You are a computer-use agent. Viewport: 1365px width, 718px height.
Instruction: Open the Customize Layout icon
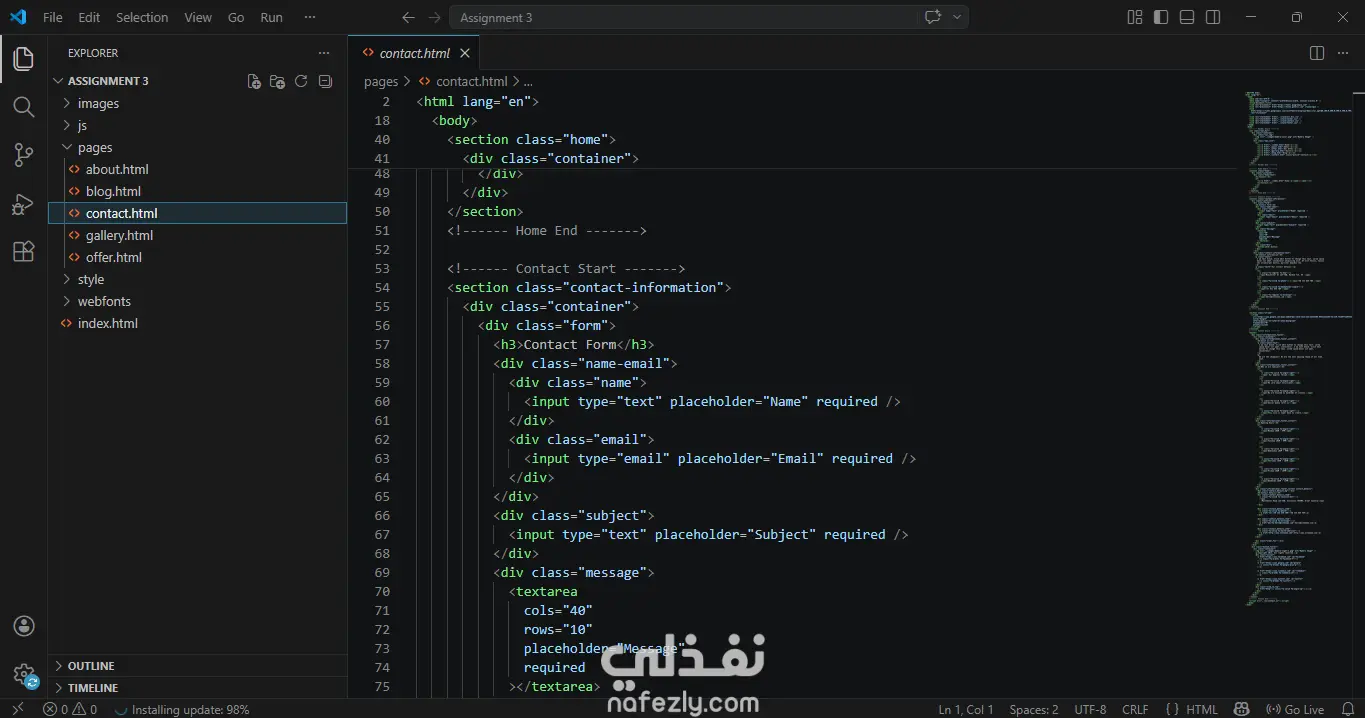[1135, 17]
